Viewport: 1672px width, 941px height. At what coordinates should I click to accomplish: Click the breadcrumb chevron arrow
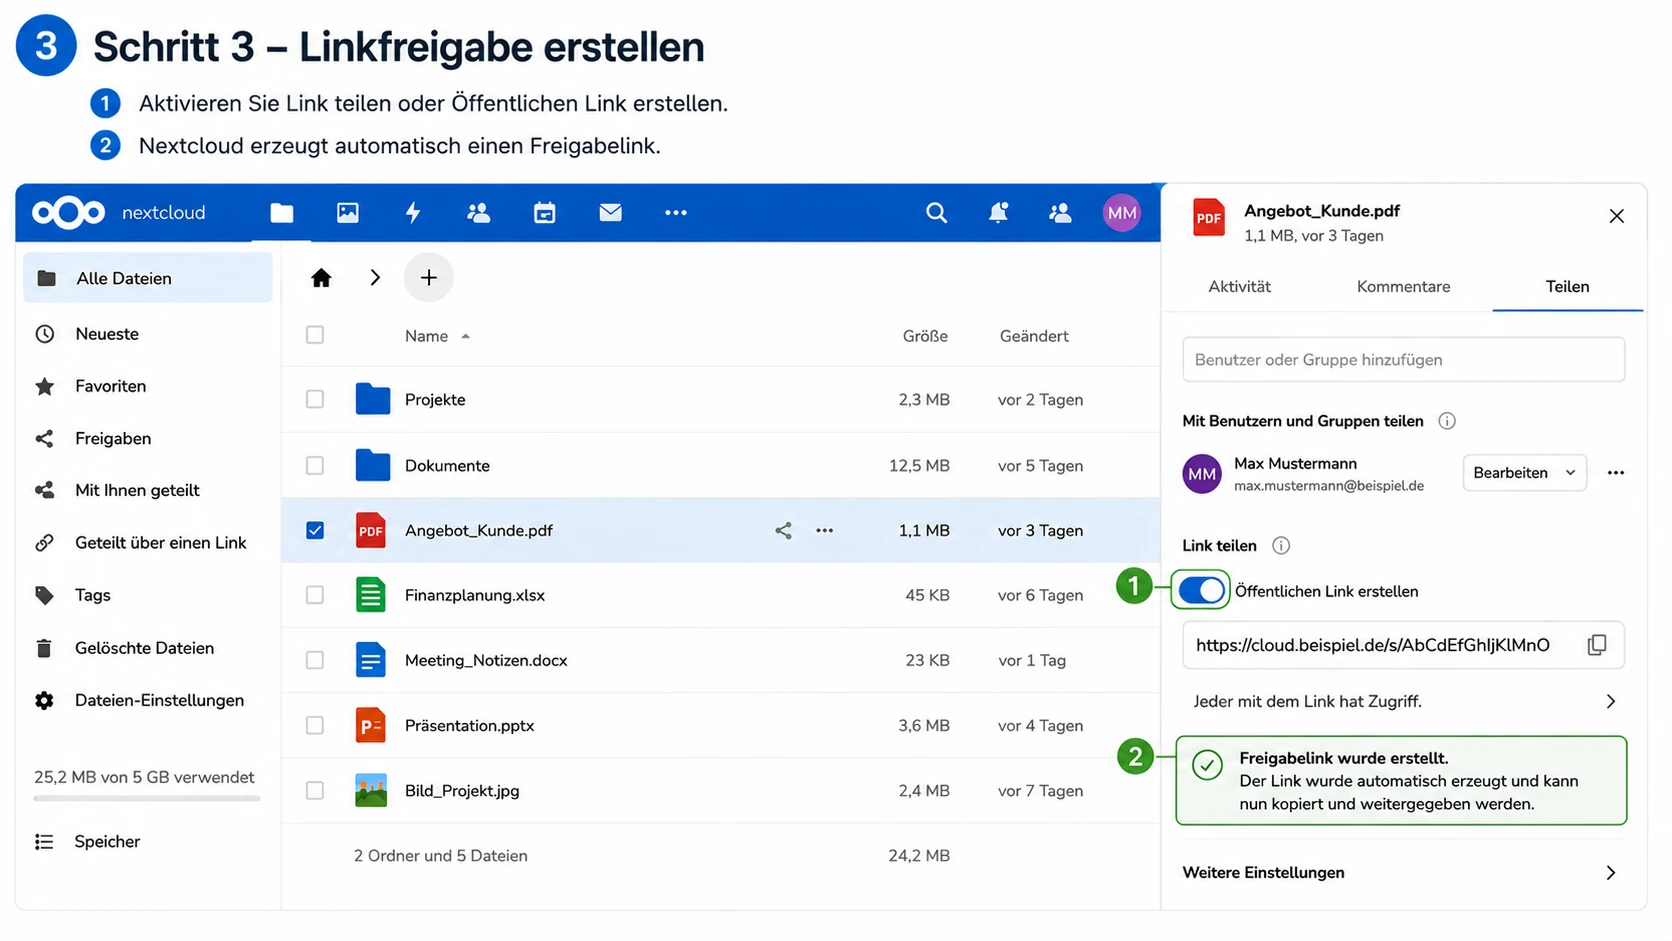click(x=375, y=278)
